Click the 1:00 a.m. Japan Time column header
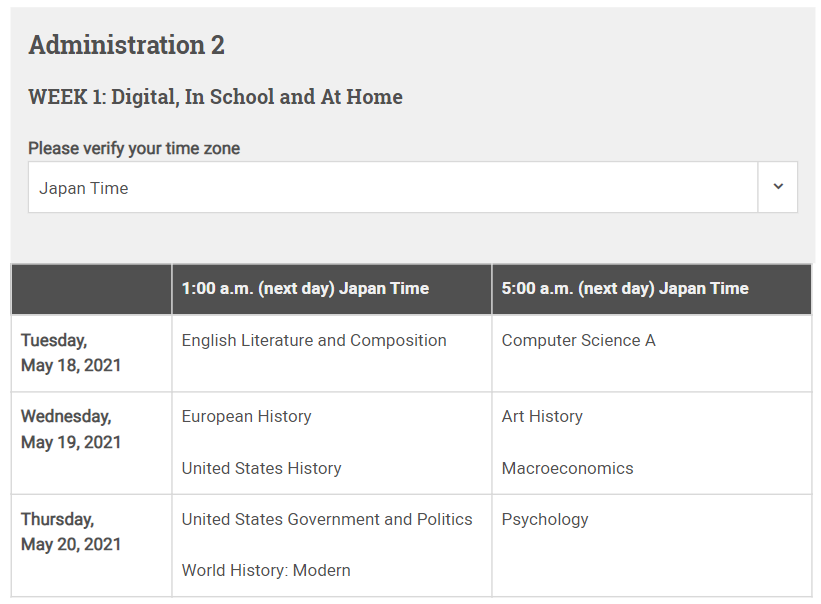Viewport: 821px width, 604px height. point(305,288)
